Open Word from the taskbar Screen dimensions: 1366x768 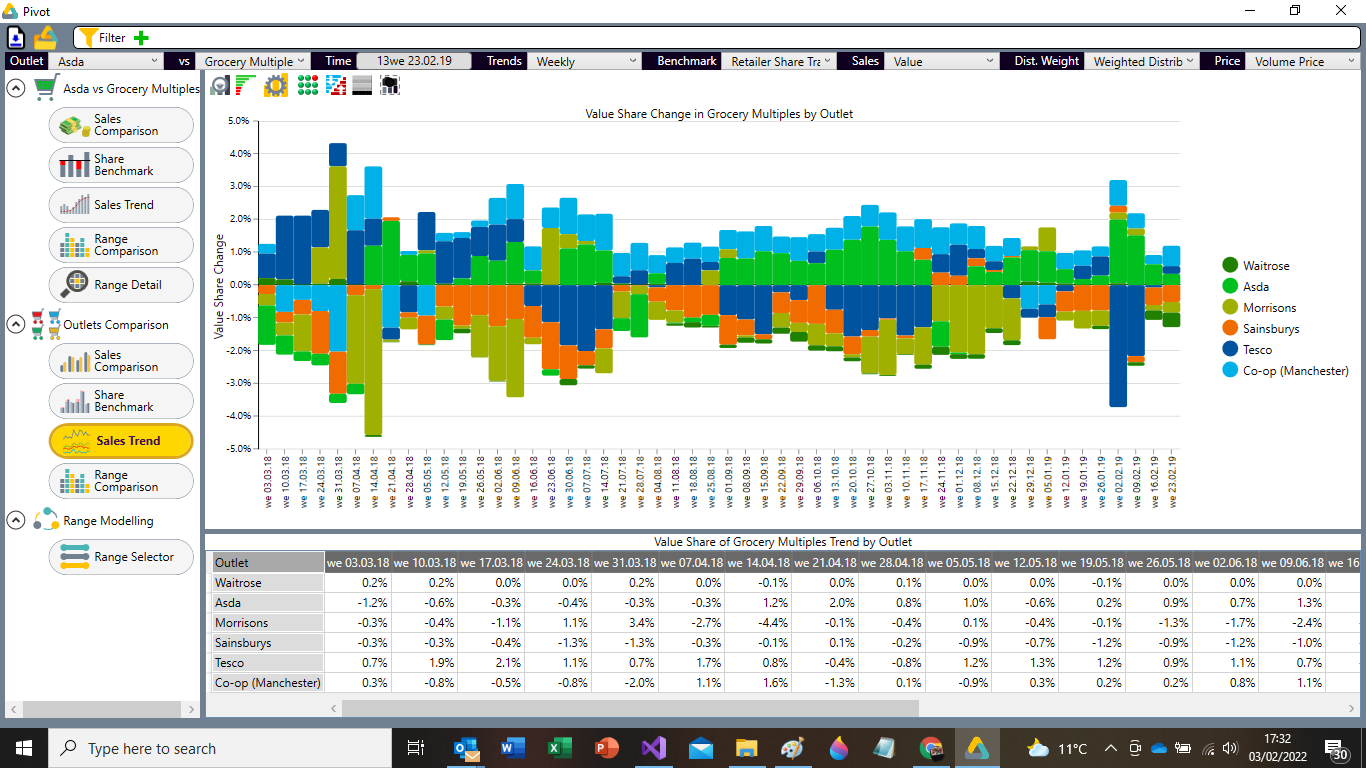512,748
